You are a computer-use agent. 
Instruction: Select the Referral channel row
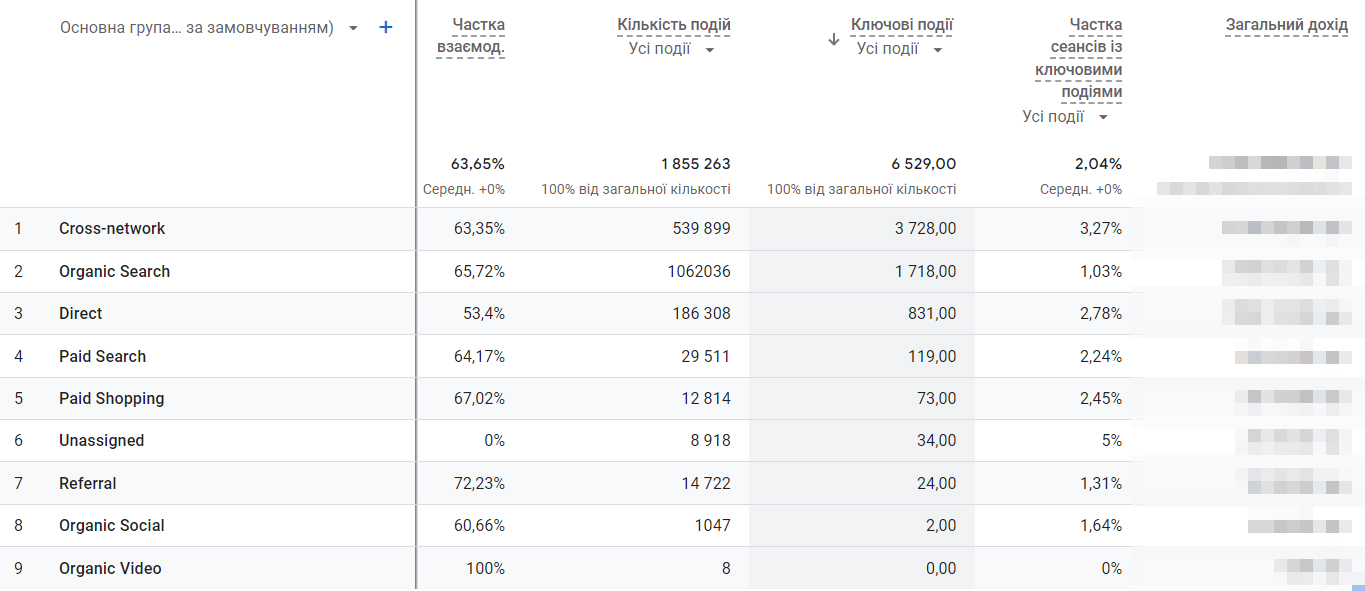(x=88, y=483)
